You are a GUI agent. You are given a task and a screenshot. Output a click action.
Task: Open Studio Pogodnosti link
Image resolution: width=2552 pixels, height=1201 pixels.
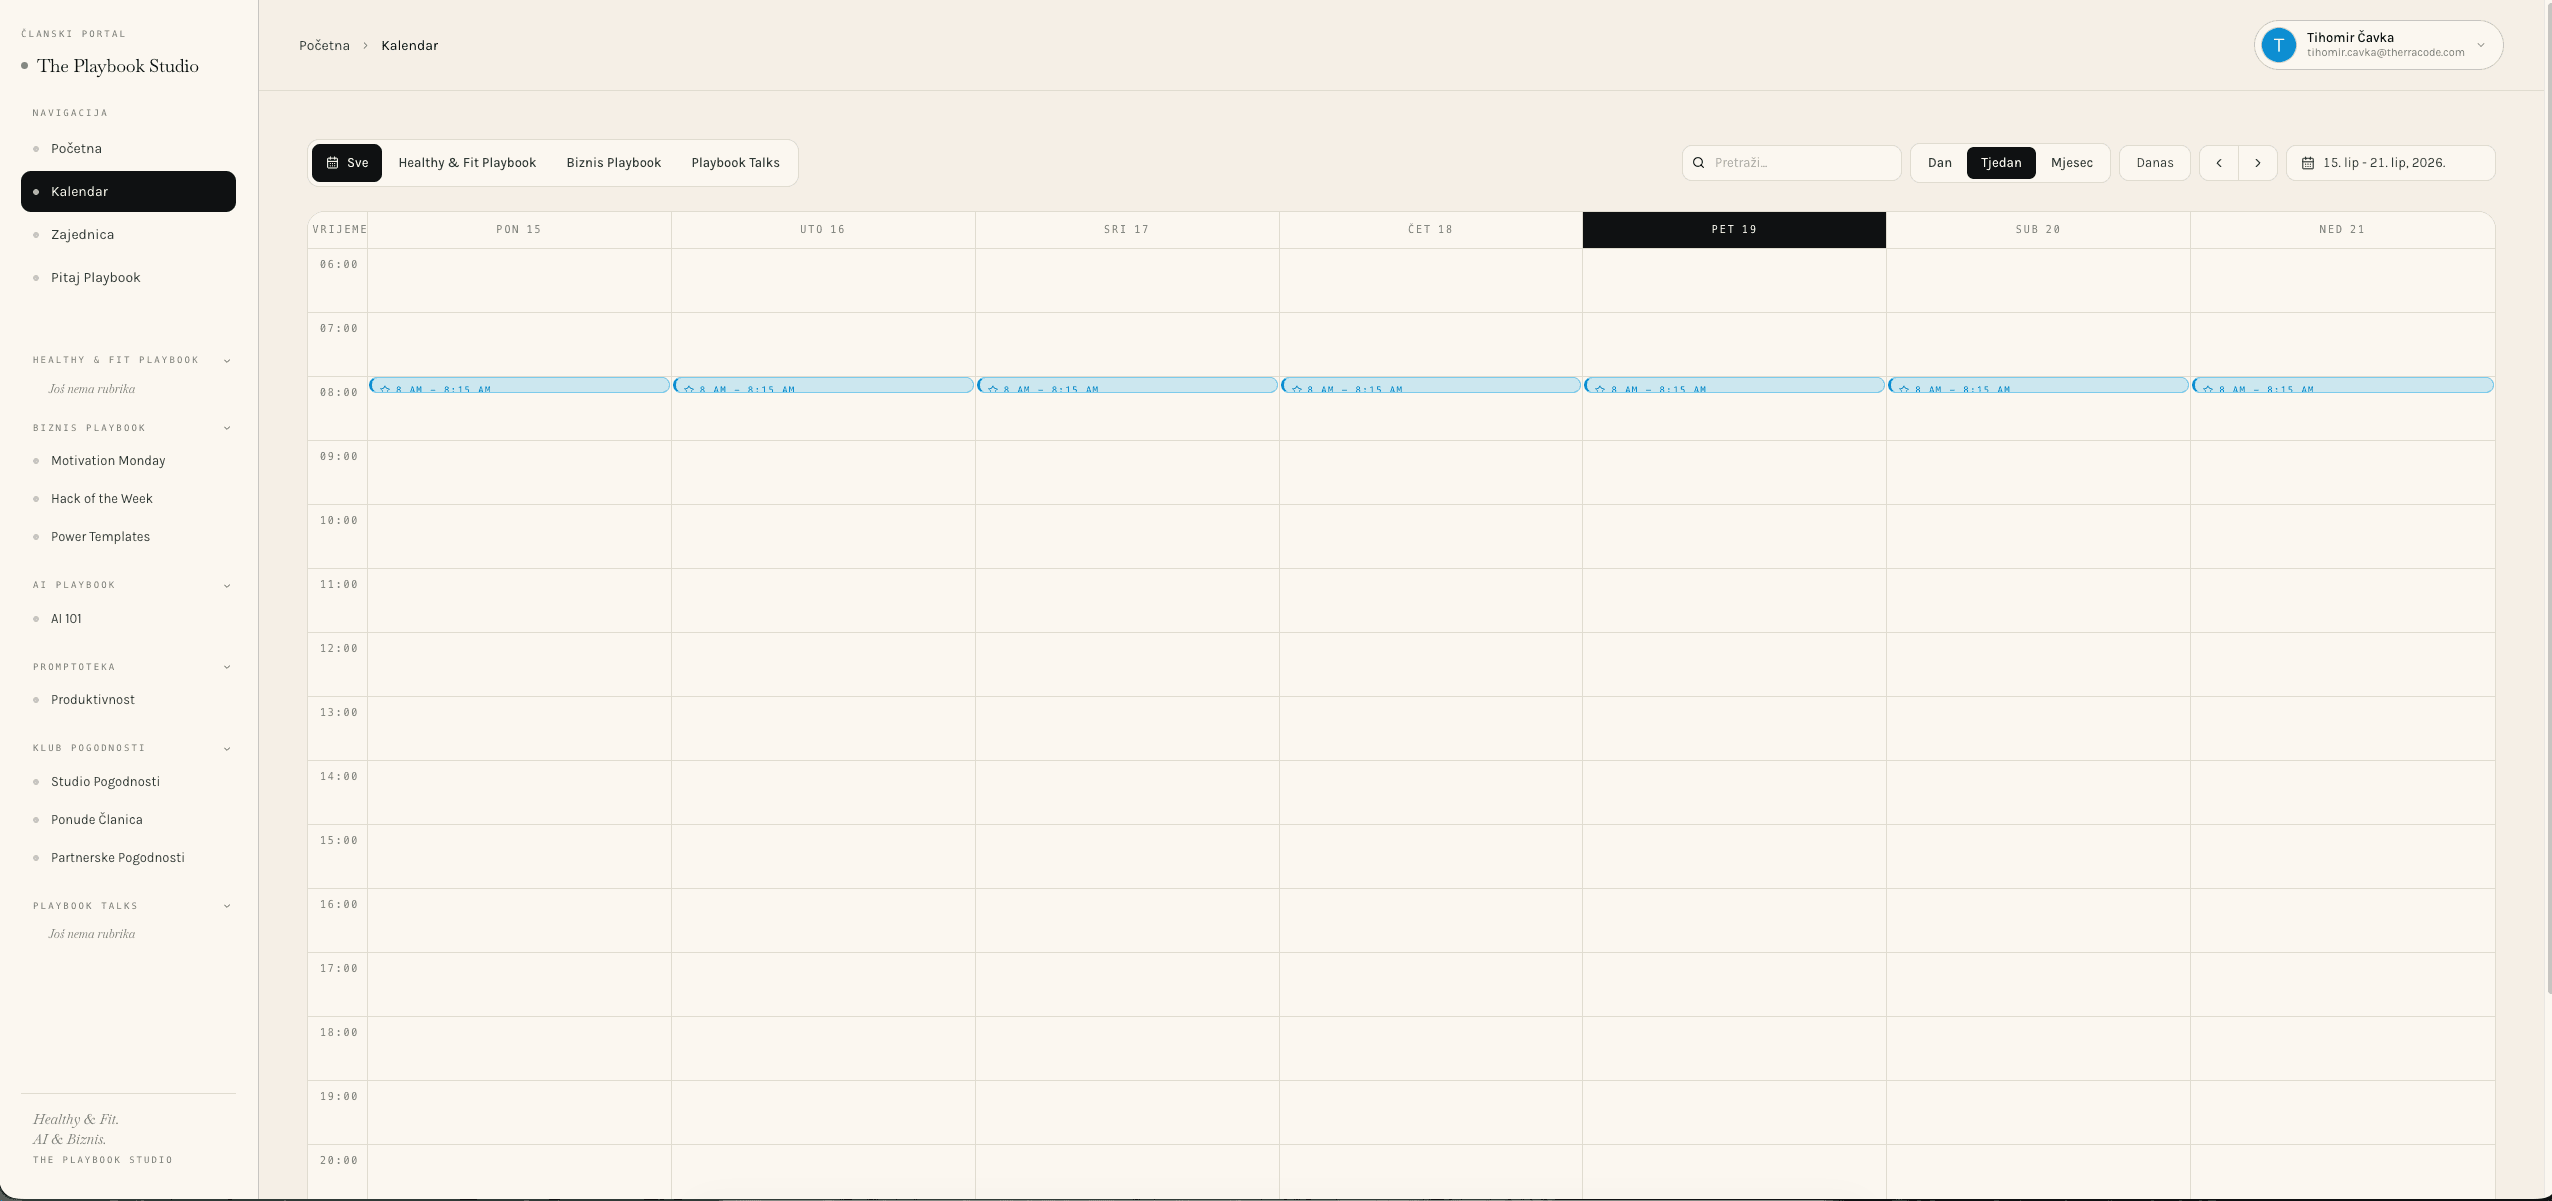pyautogui.click(x=105, y=782)
